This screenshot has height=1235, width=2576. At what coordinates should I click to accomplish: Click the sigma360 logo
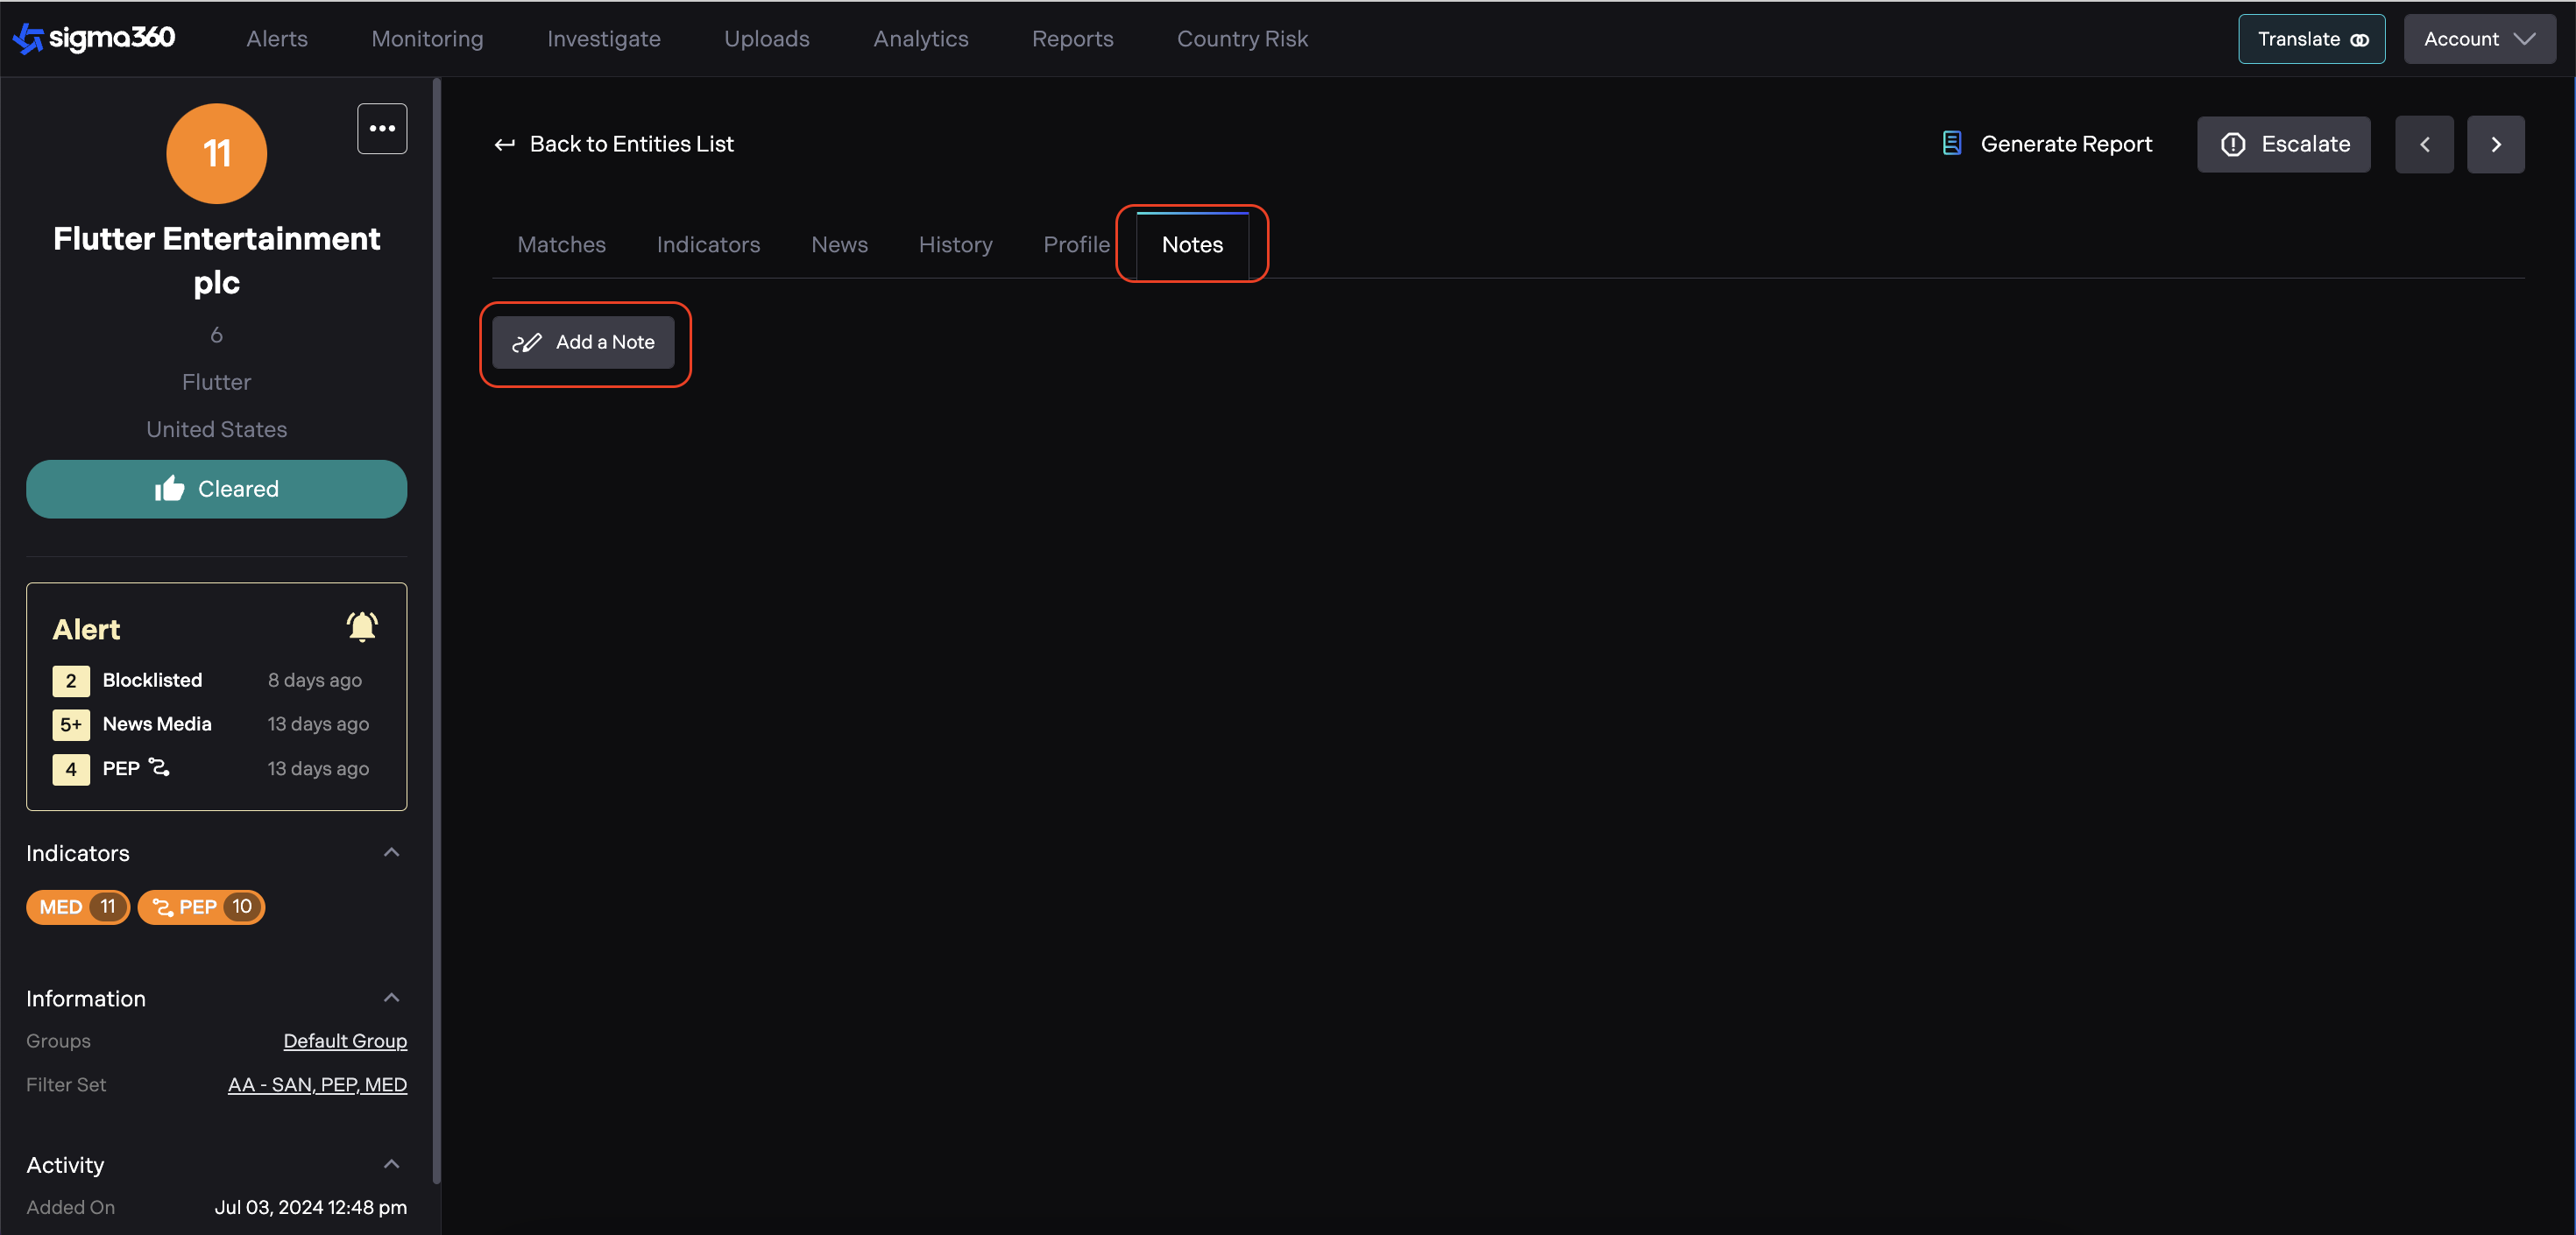pos(94,38)
